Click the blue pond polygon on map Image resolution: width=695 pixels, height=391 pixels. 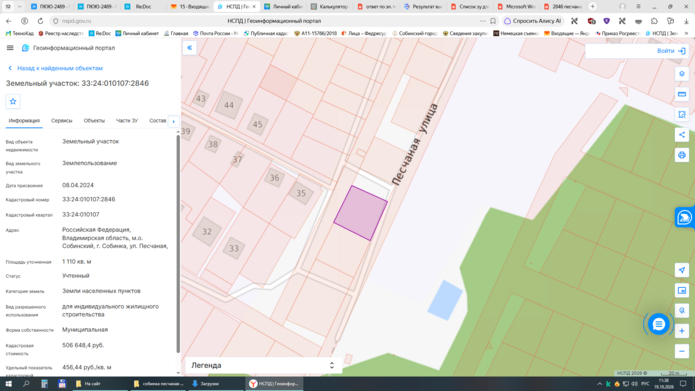tap(445, 300)
